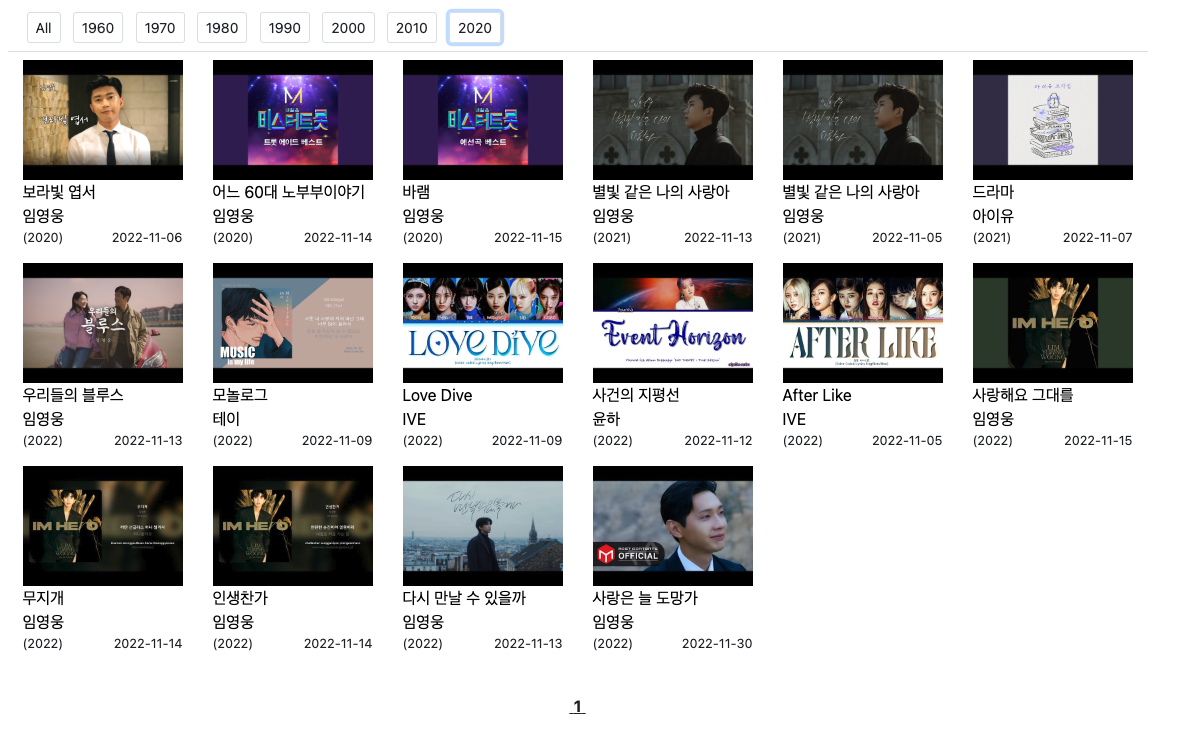Screen dimensions: 1181x738
Task: Click date 2022-11-07 under 드라마
Action: tap(1097, 238)
